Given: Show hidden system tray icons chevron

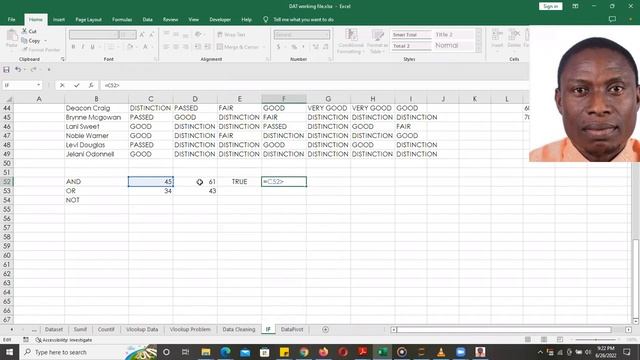Looking at the screenshot, I should pyautogui.click(x=540, y=352).
